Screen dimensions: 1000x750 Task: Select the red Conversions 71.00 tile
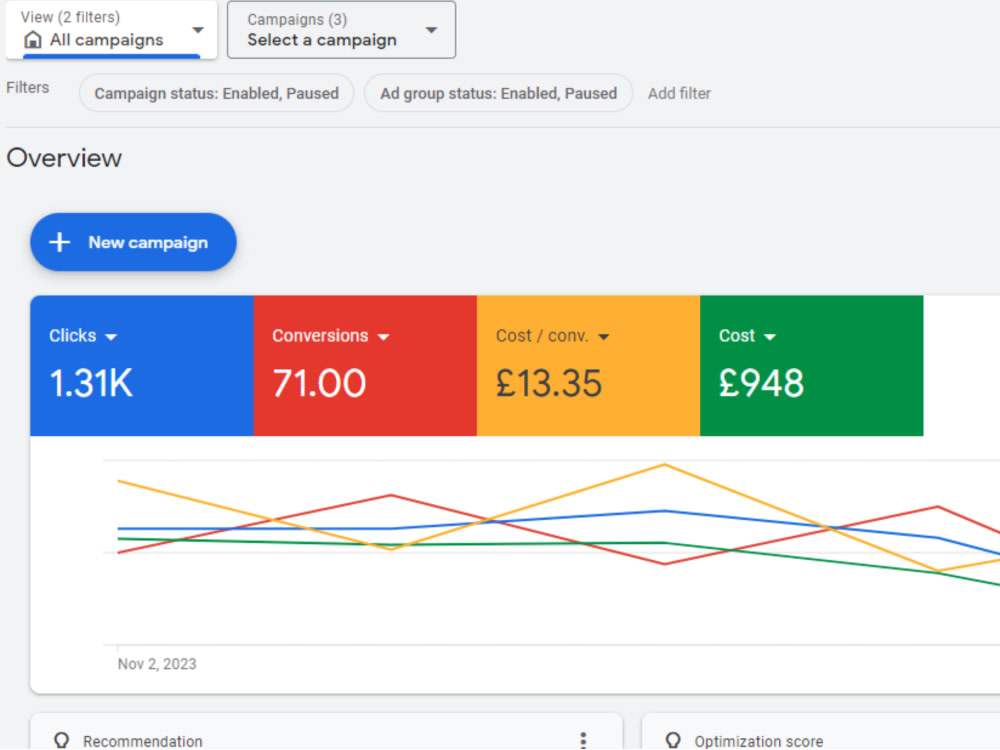point(365,365)
